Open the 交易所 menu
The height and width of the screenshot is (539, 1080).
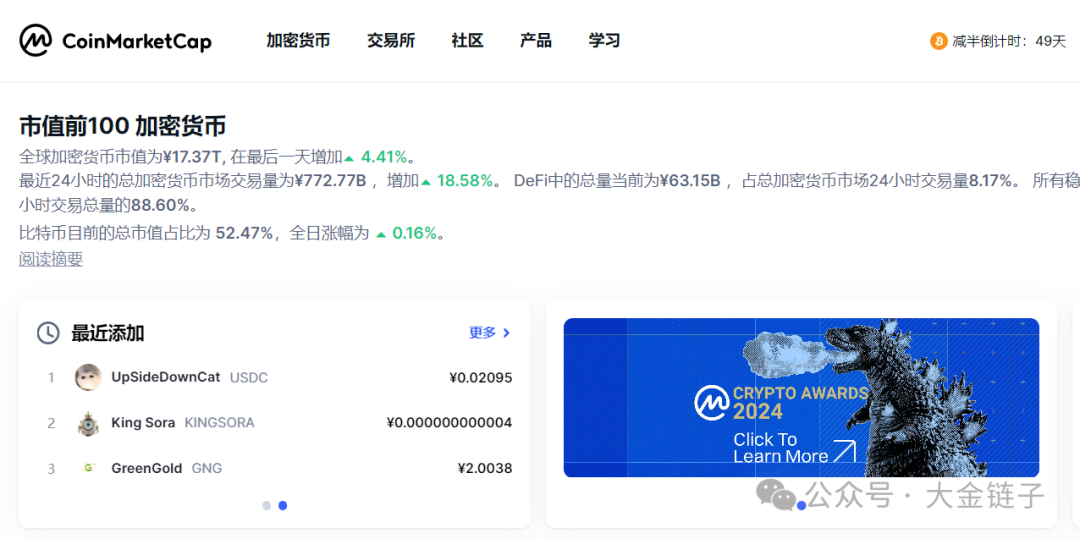391,40
